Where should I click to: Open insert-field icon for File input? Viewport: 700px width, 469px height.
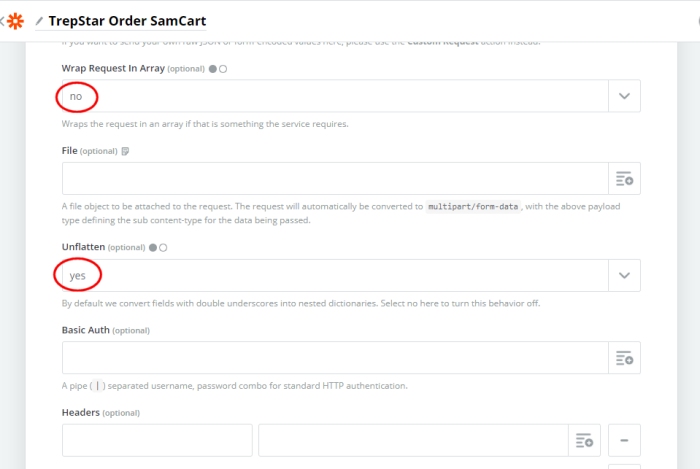pos(624,178)
